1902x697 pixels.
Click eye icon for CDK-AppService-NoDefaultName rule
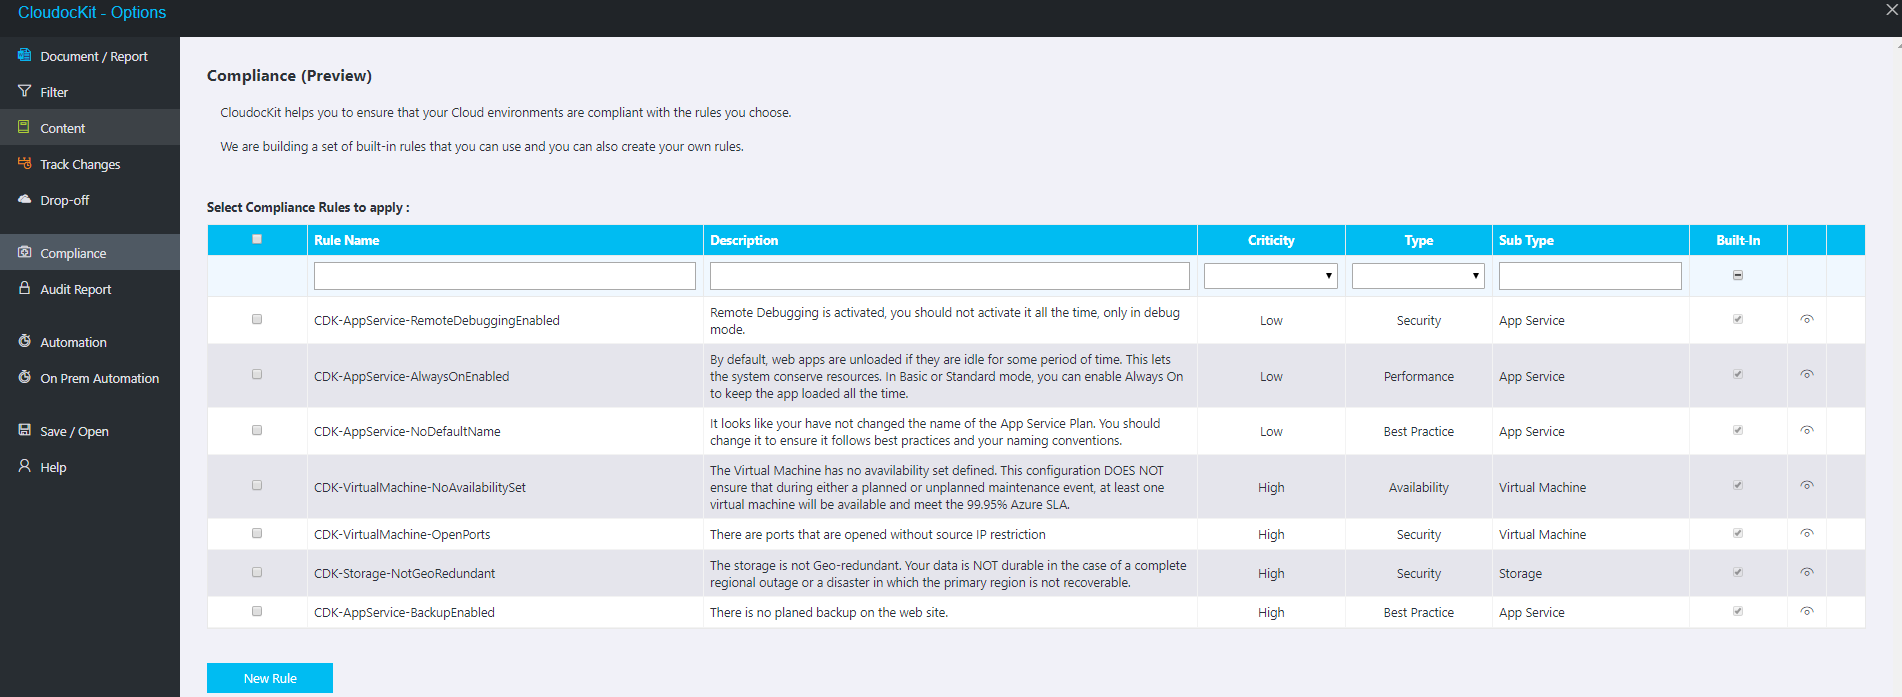coord(1807,431)
